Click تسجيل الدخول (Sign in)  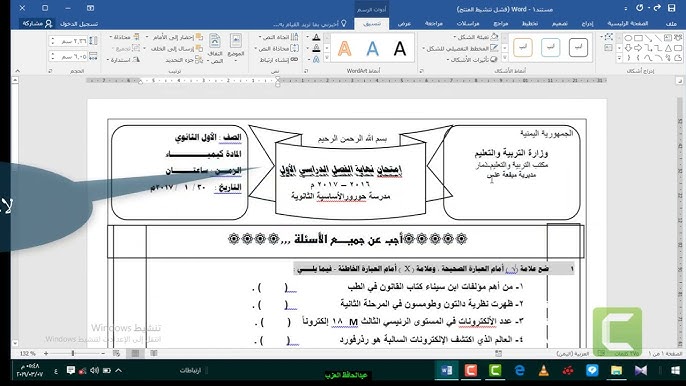[x=79, y=24]
